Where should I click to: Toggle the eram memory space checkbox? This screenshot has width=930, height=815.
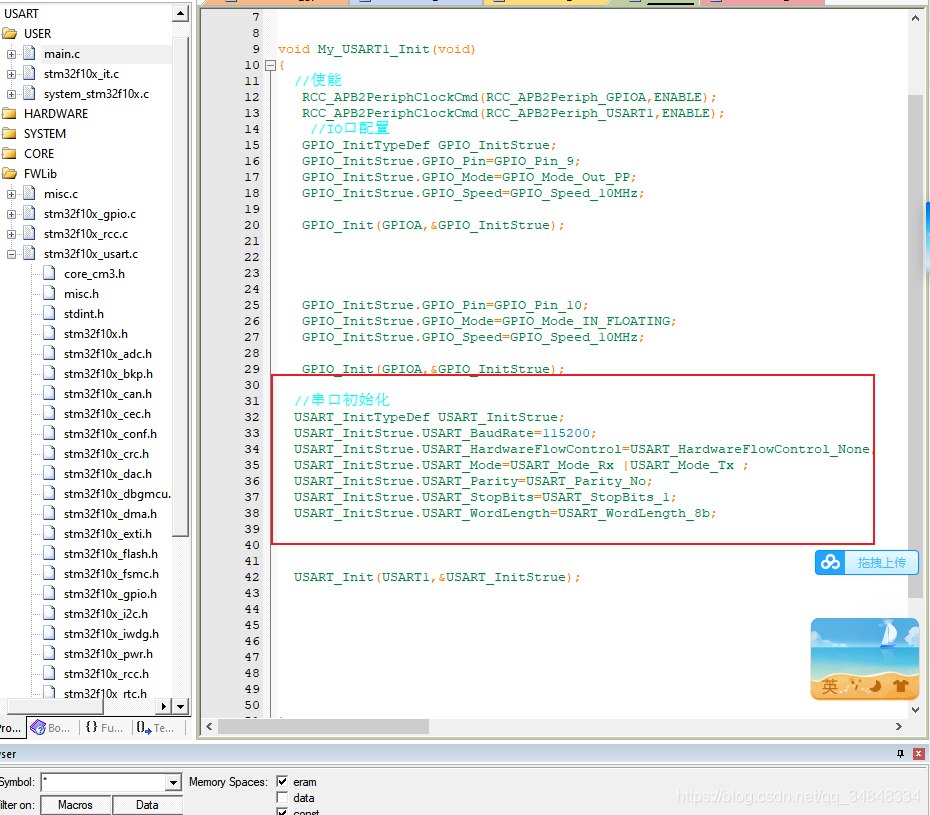(x=282, y=782)
